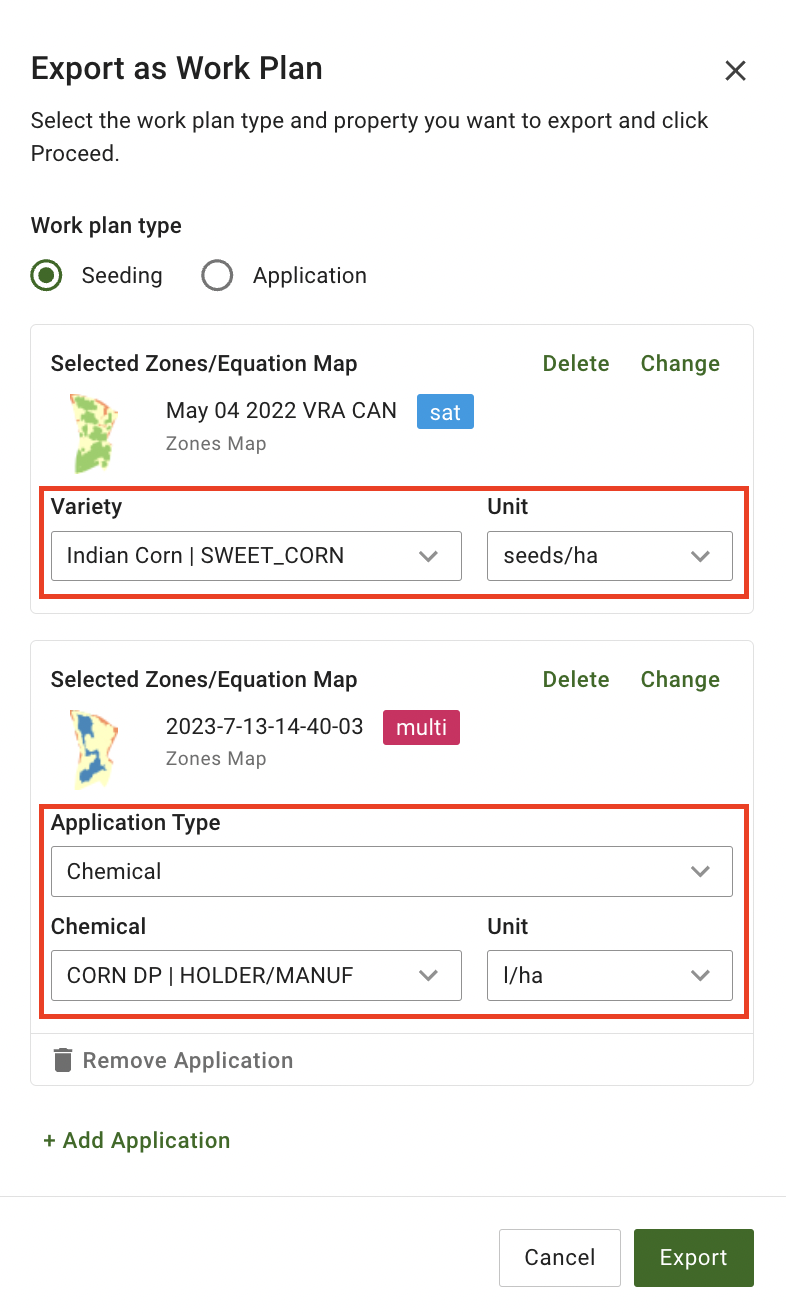
Task: Click the + Add Application link
Action: [x=137, y=1140]
